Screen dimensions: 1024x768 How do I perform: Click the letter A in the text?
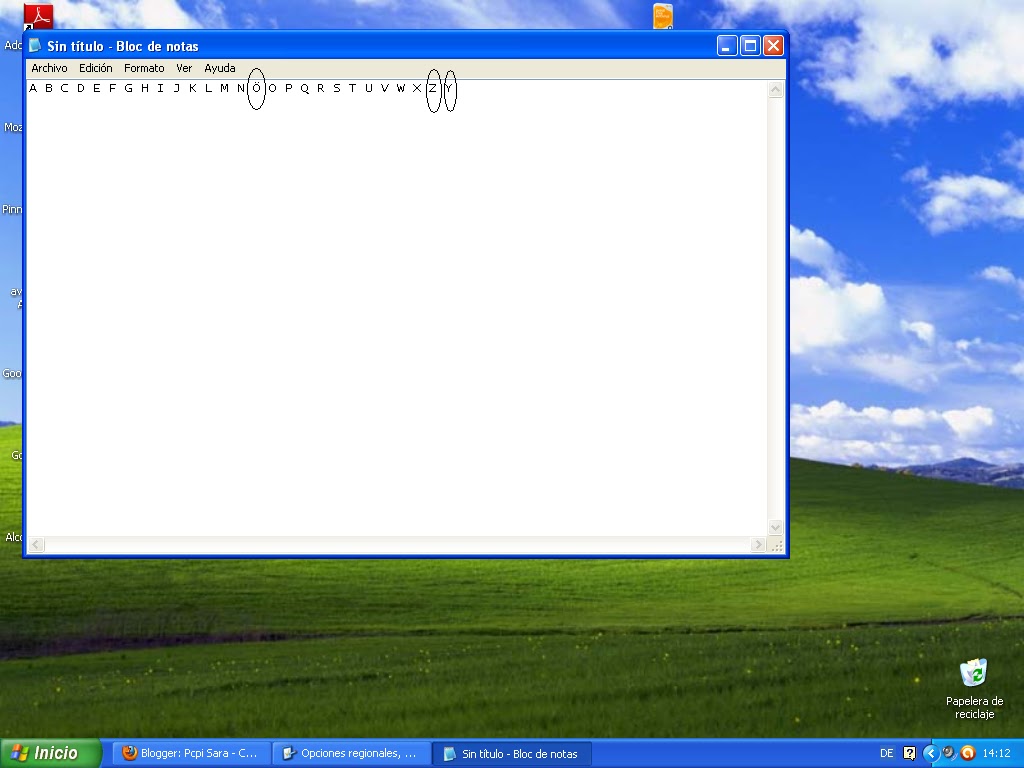click(x=33, y=88)
